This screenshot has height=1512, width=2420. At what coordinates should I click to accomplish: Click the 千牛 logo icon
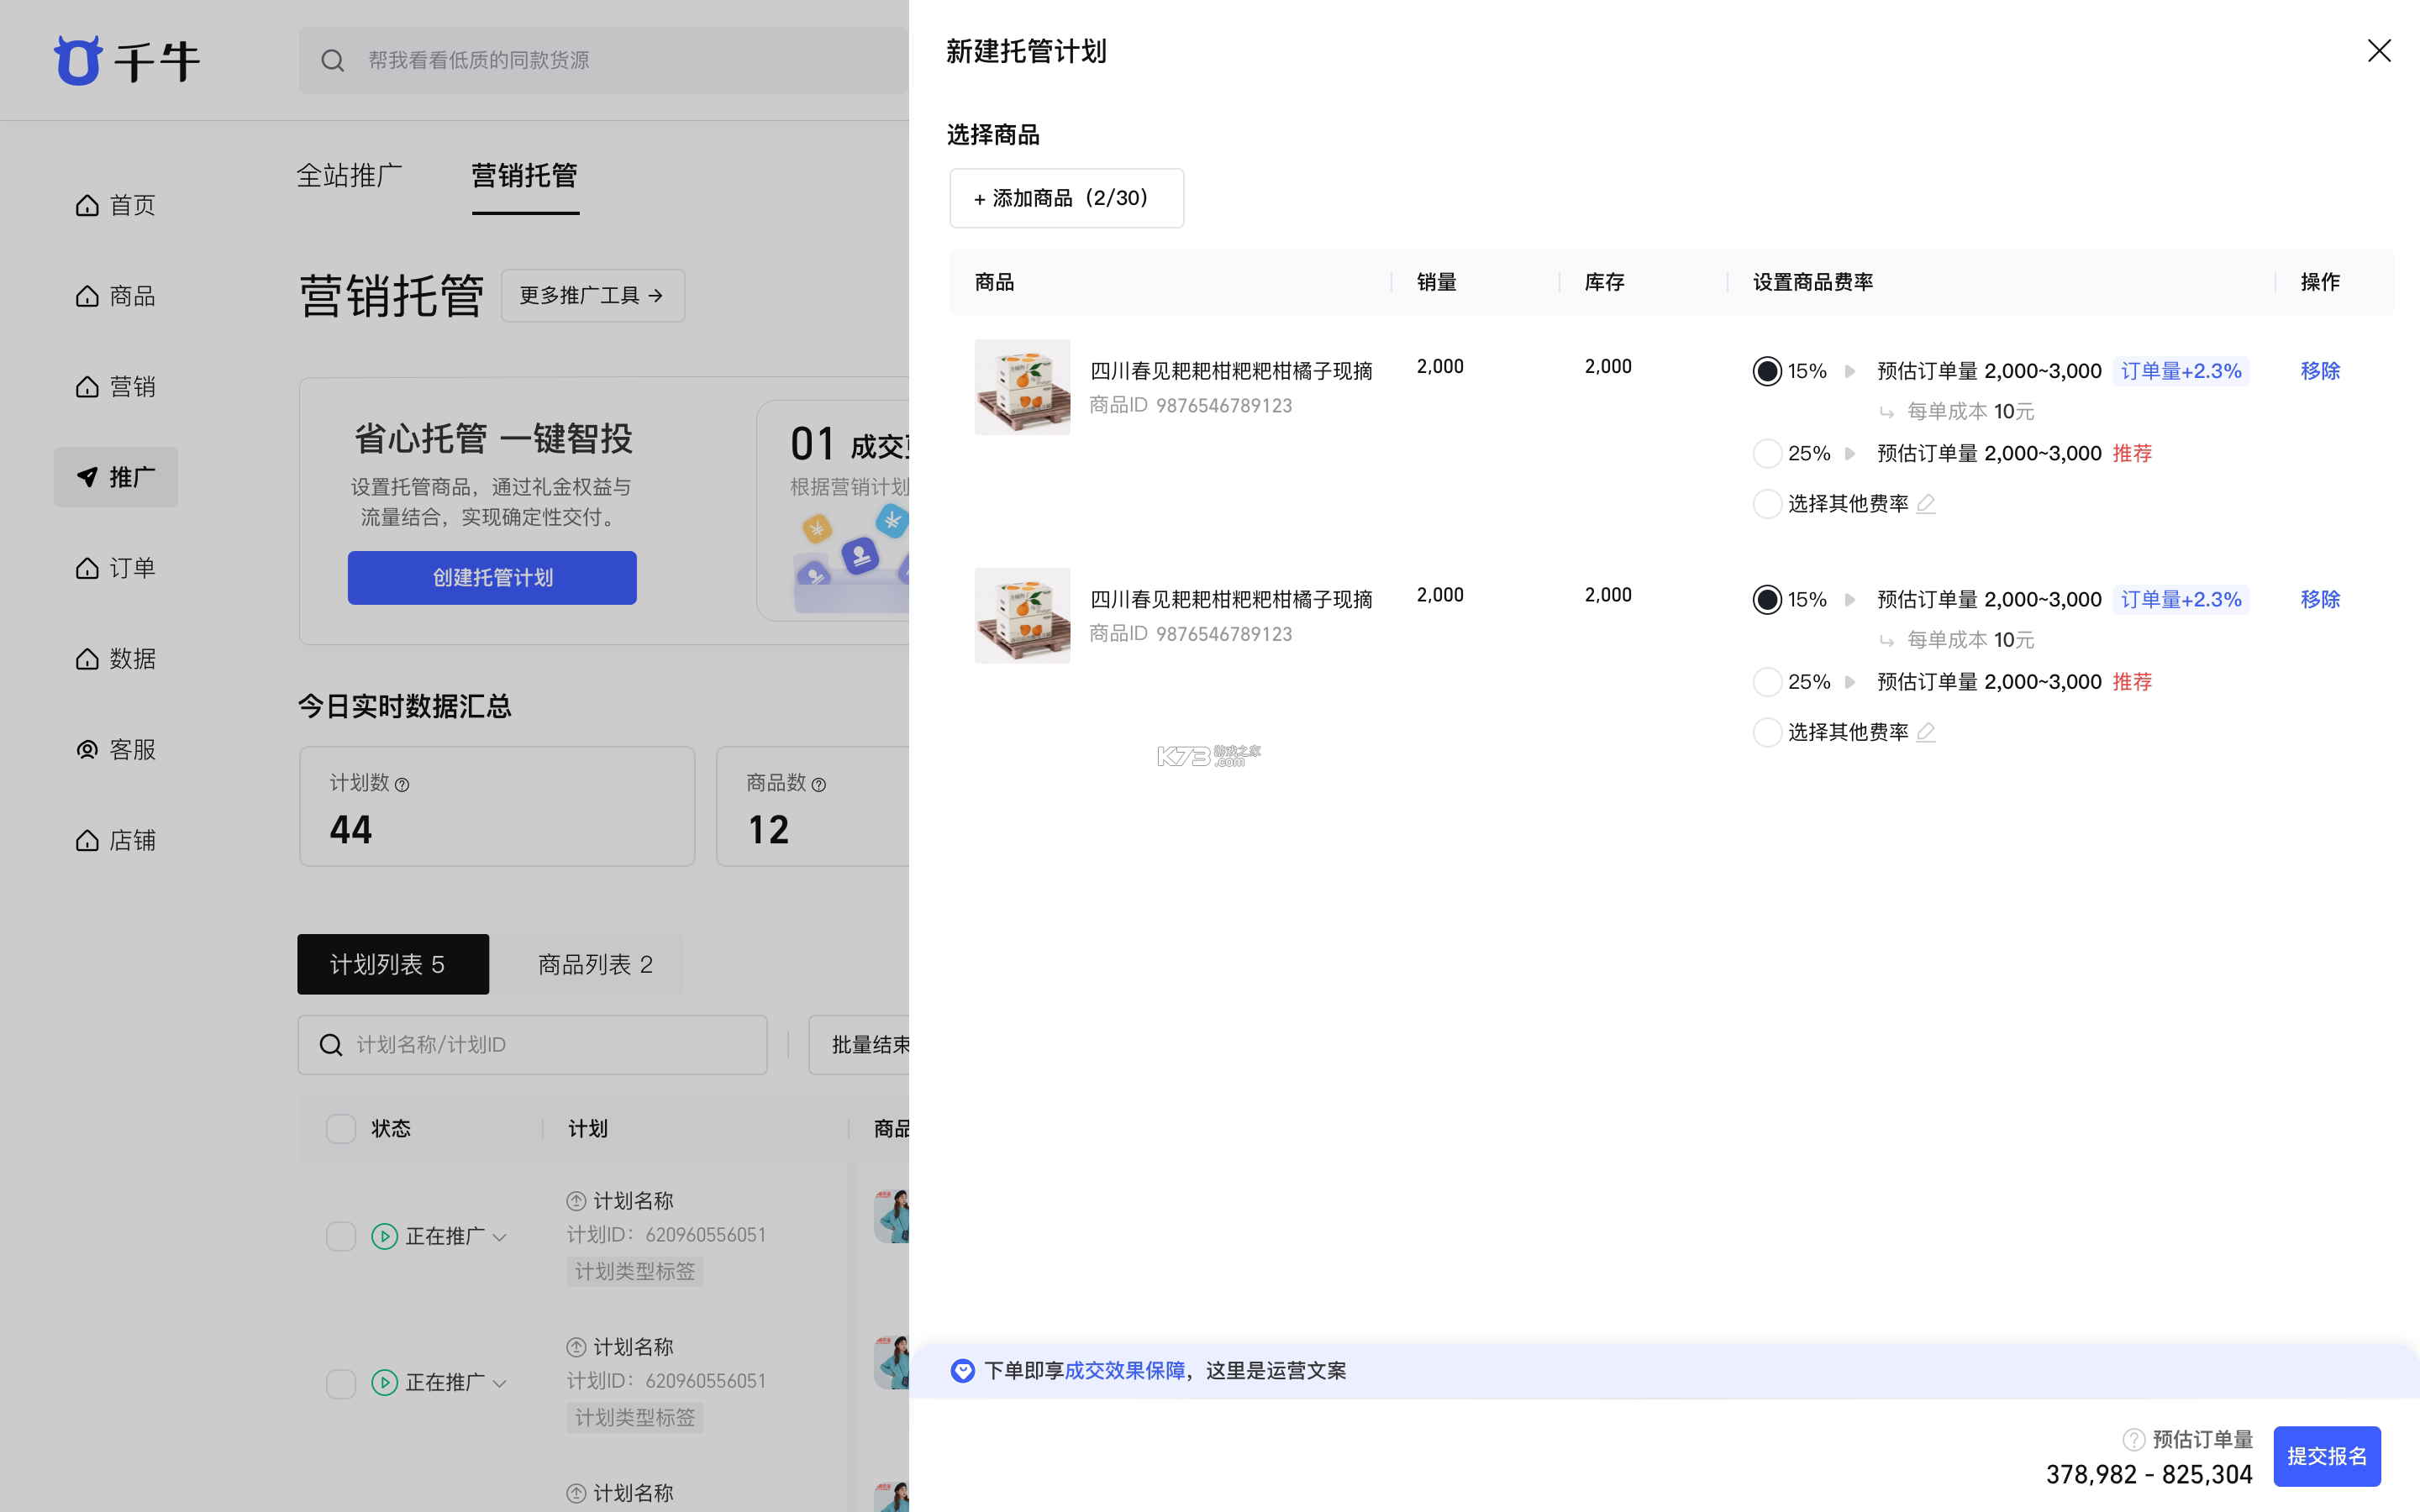point(78,60)
